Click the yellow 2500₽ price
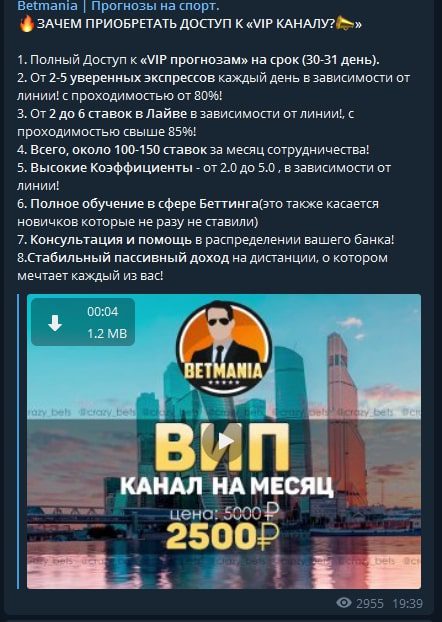Image resolution: width=442 pixels, height=622 pixels. coord(223,537)
